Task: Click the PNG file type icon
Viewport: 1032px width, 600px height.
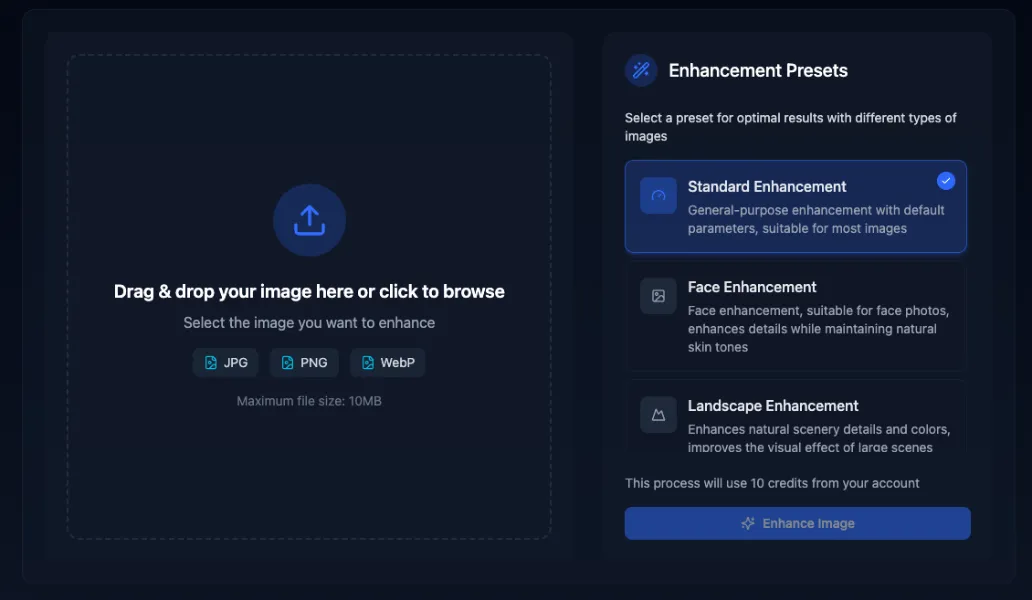Action: pyautogui.click(x=288, y=363)
